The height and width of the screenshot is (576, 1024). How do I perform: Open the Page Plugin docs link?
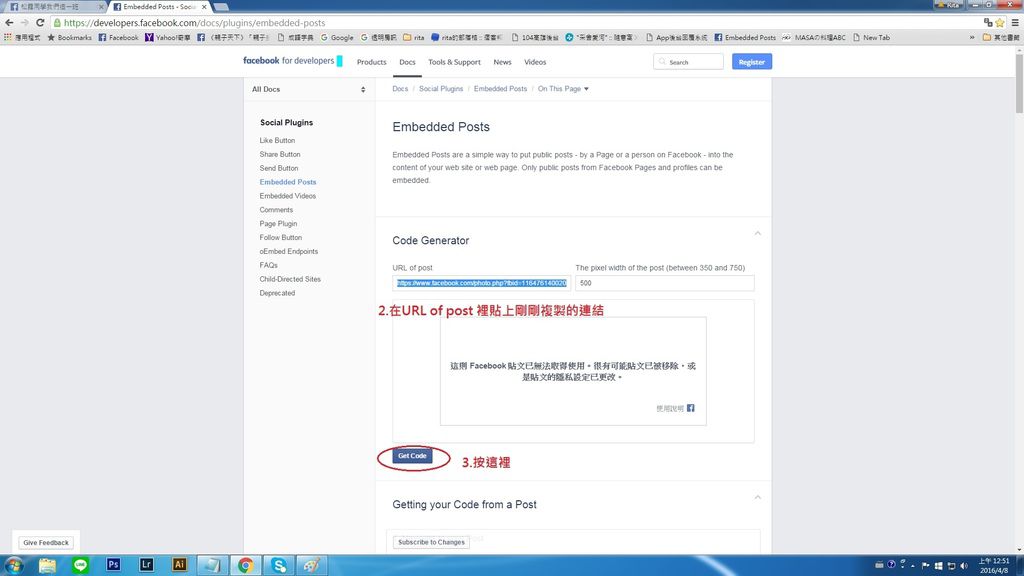(278, 223)
